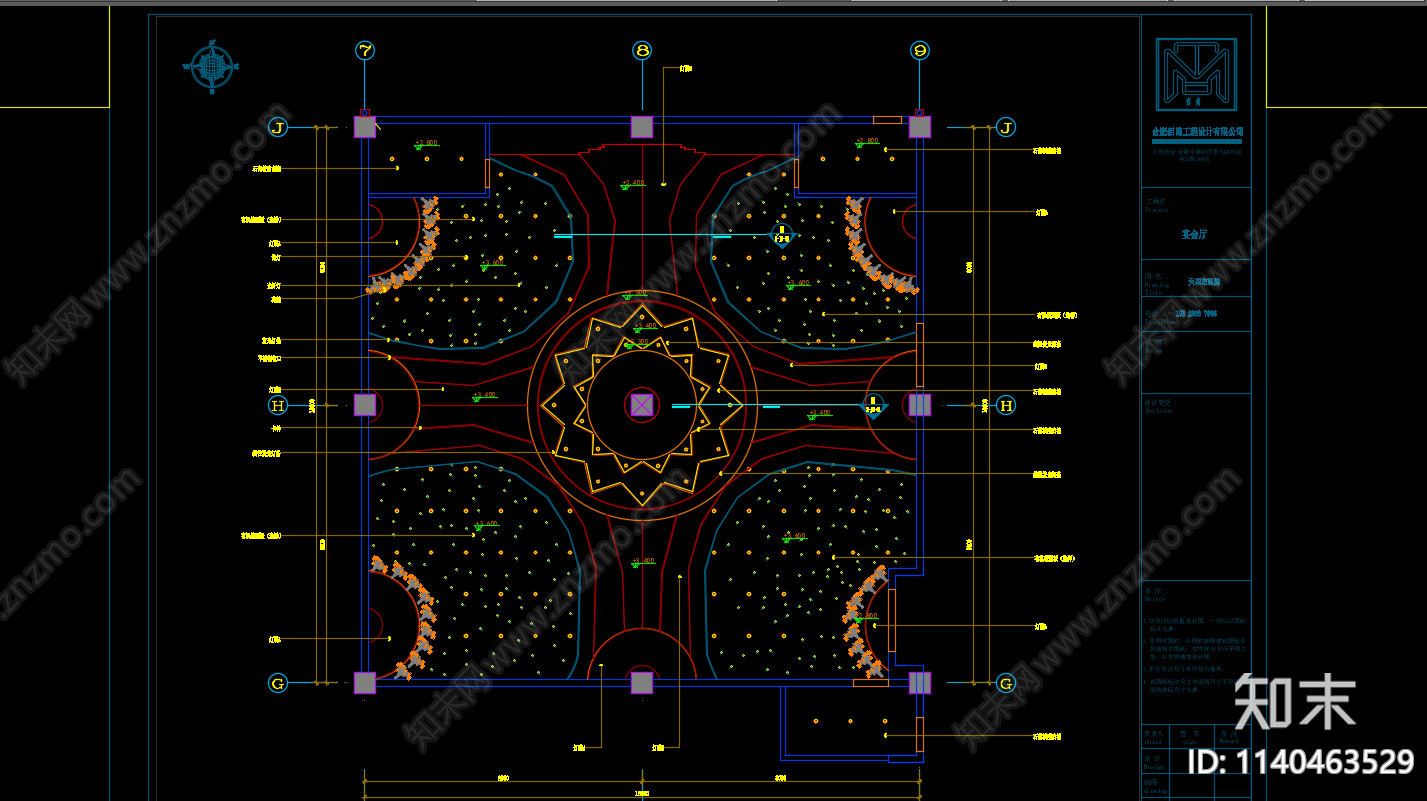1427x801 pixels.
Task: Pick the right J axis bubble
Action: (1006, 127)
